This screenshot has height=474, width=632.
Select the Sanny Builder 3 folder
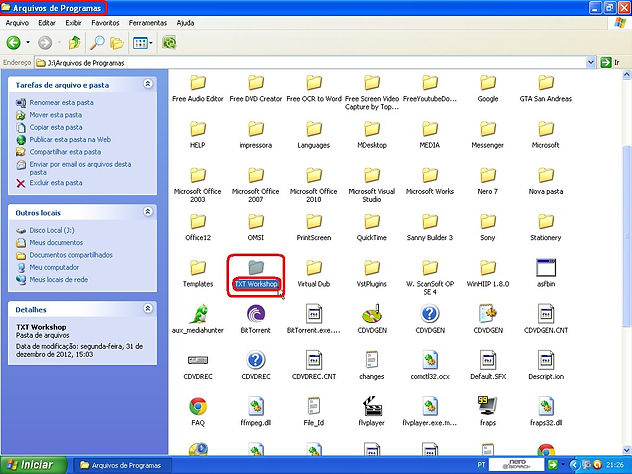430,227
